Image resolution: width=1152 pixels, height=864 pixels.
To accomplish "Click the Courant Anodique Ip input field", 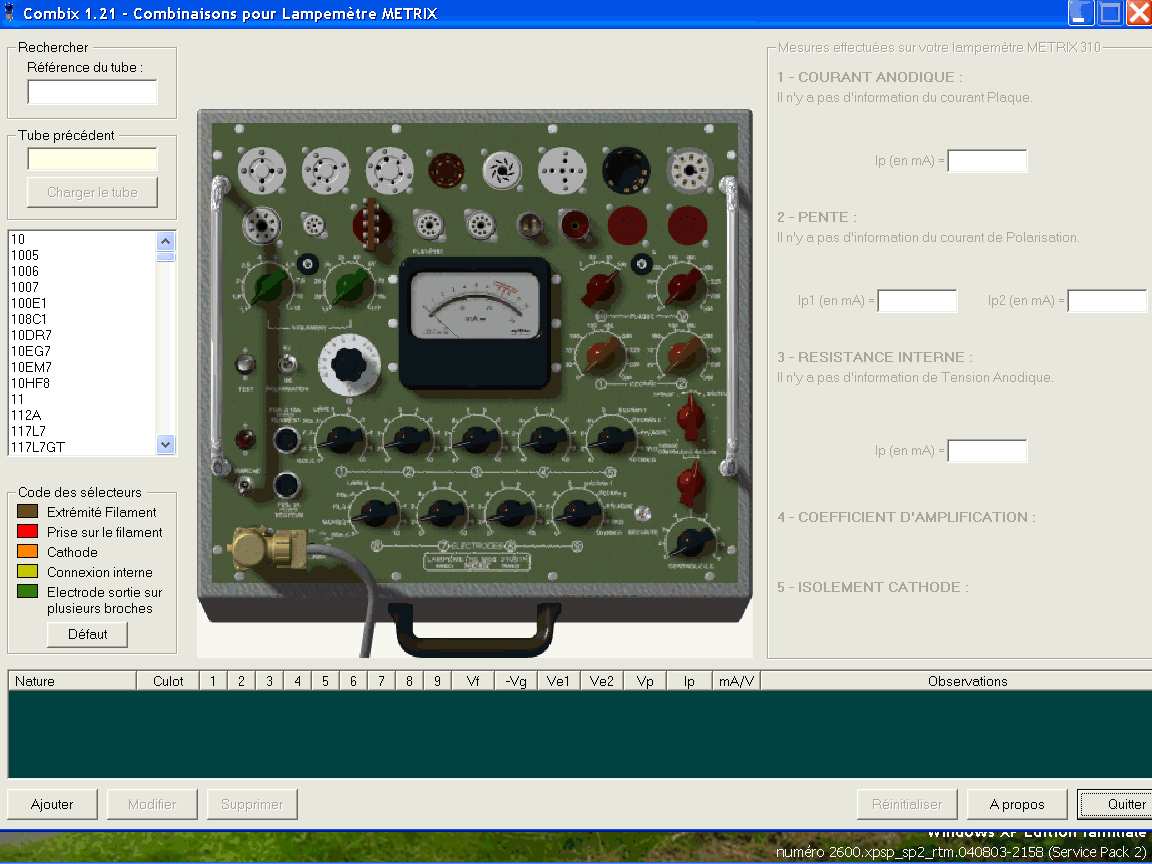I will click(987, 161).
